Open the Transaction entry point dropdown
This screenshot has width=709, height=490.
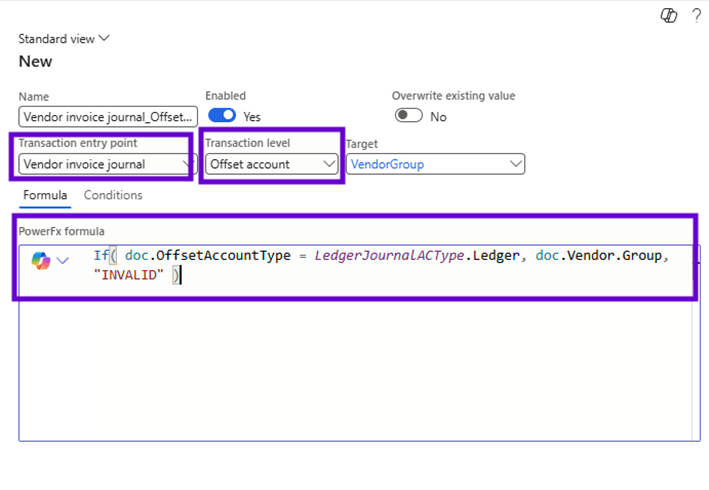pyautogui.click(x=105, y=164)
